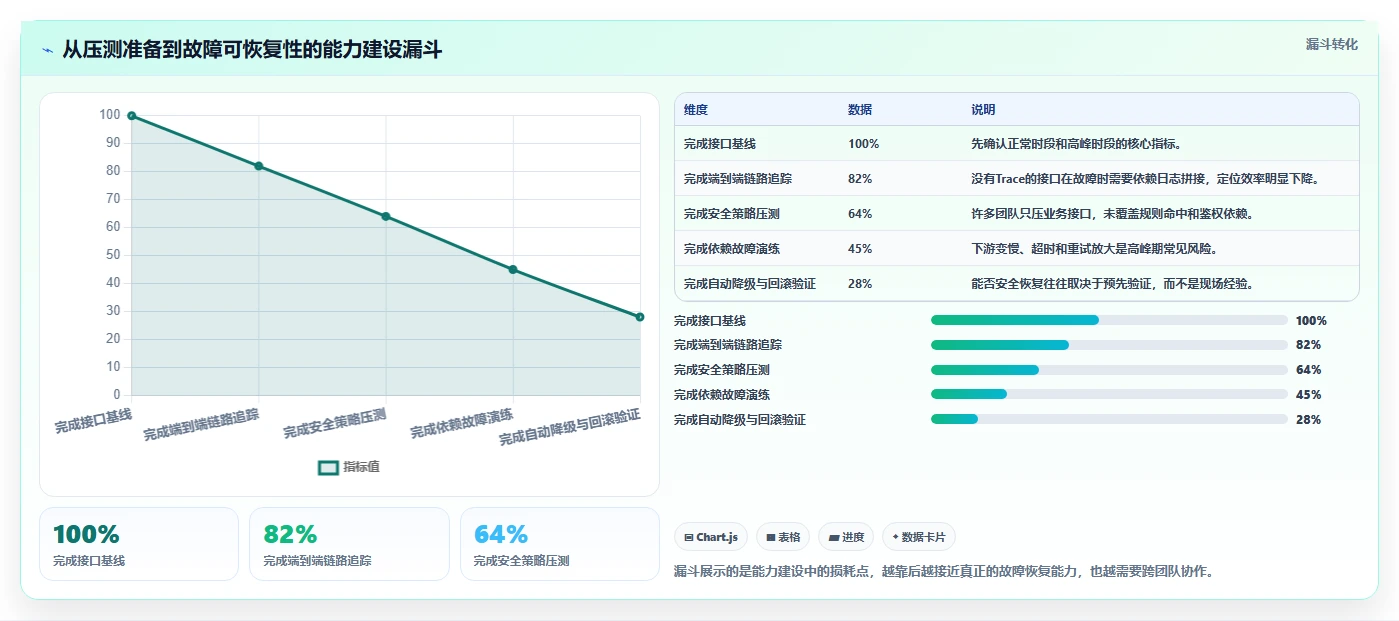Click the description about Trace 日志拼接
The width and height of the screenshot is (1399, 621).
point(1148,179)
